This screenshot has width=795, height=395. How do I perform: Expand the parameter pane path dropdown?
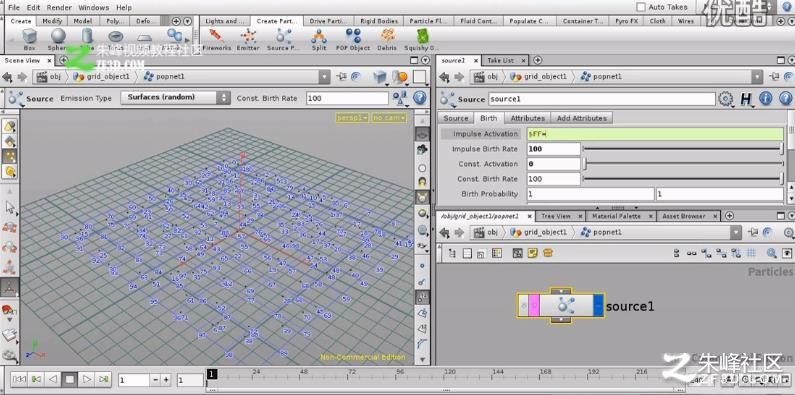[757, 77]
